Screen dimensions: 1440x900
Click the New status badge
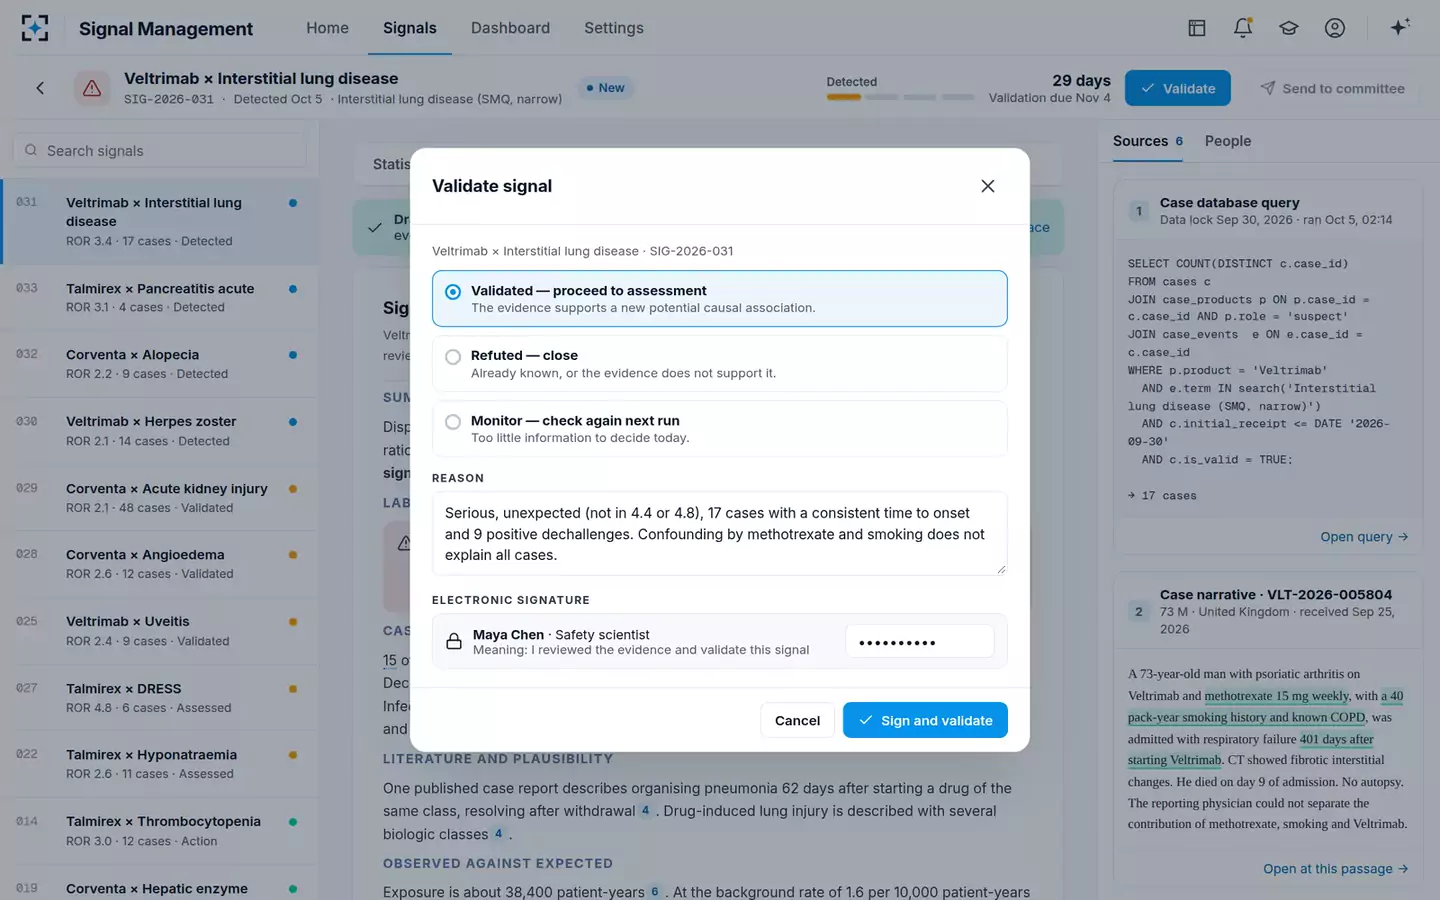[x=605, y=88]
